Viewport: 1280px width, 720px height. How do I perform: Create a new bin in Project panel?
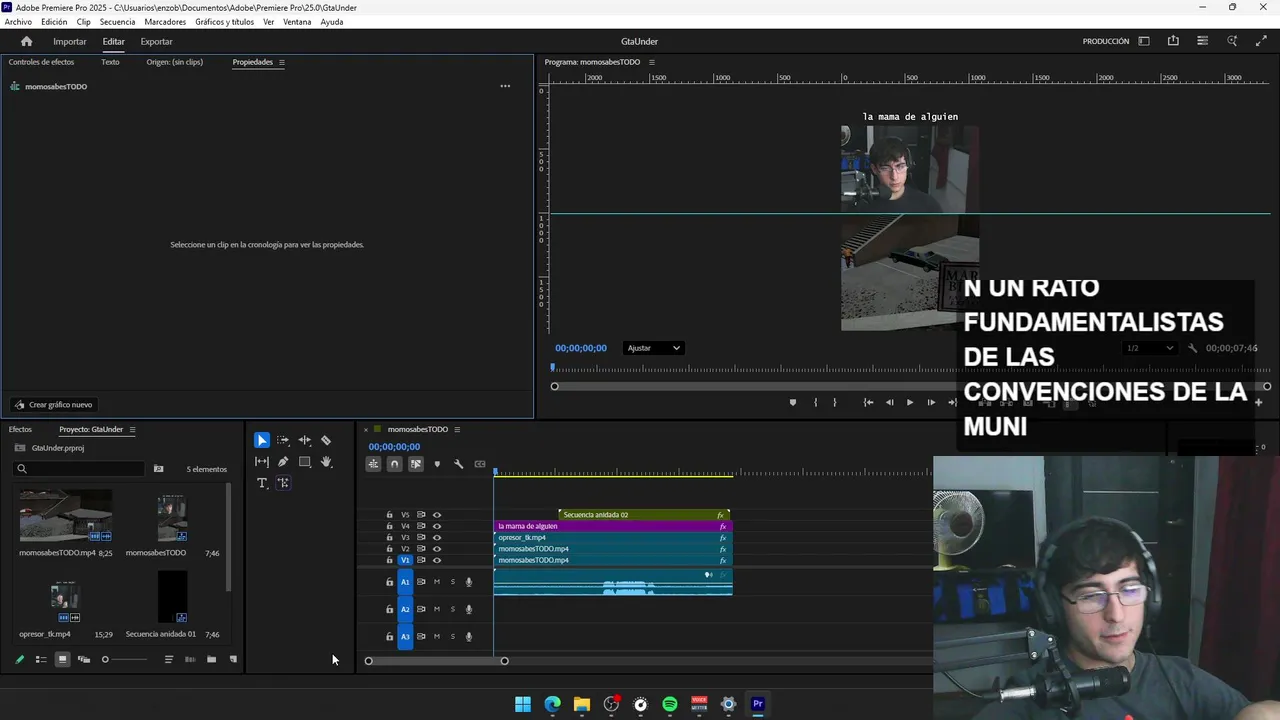211,659
